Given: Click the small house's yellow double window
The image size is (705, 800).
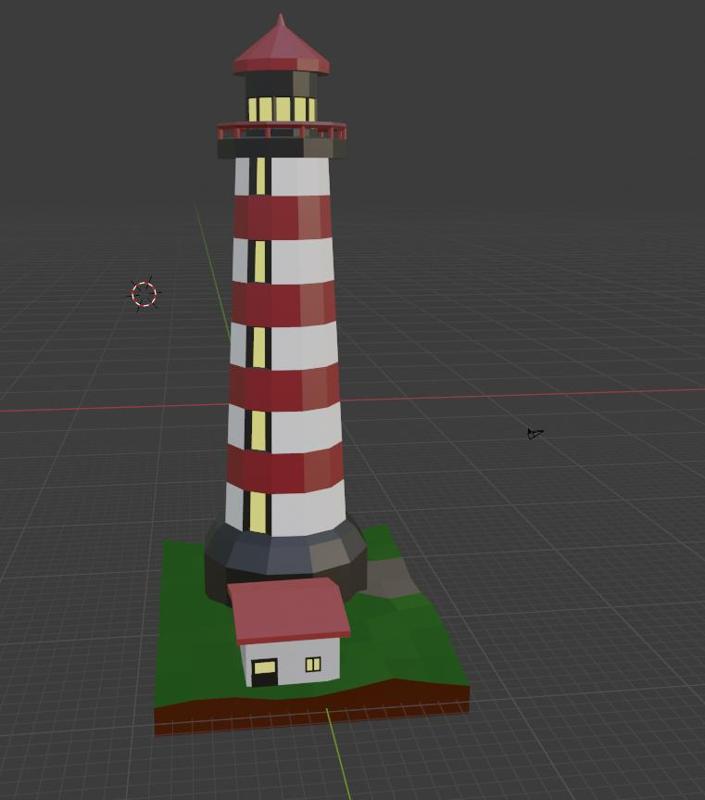Looking at the screenshot, I should pyautogui.click(x=313, y=664).
